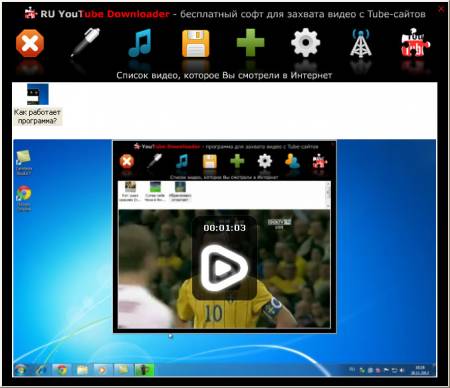The height and width of the screenshot is (388, 450).
Task: Click the pen icon in the inner Downloader window
Action: point(154,161)
